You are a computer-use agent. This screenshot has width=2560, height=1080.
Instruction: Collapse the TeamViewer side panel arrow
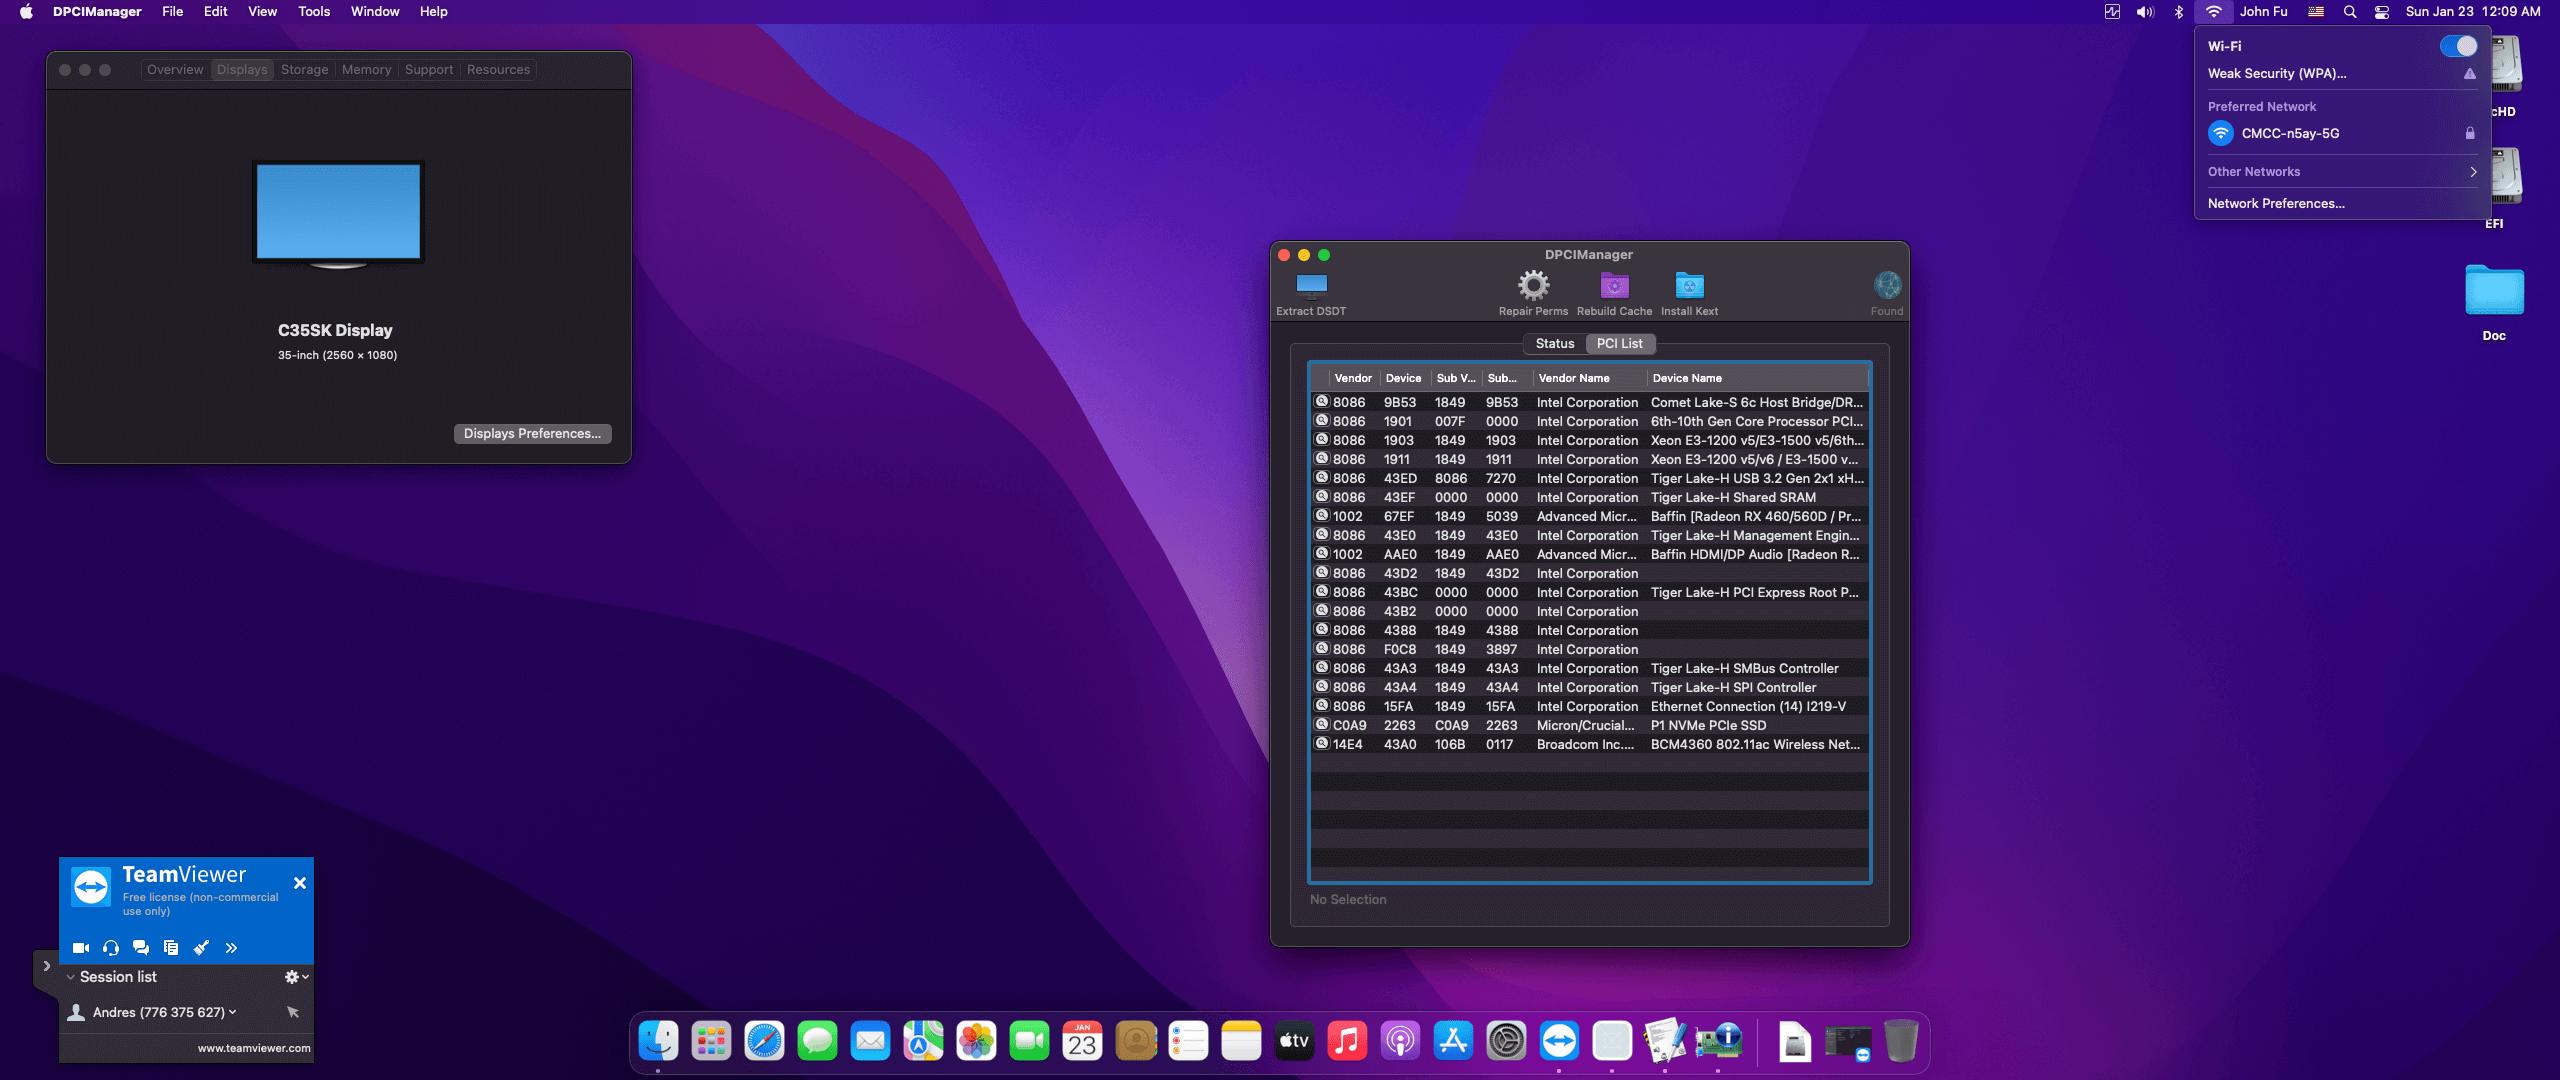click(46, 966)
